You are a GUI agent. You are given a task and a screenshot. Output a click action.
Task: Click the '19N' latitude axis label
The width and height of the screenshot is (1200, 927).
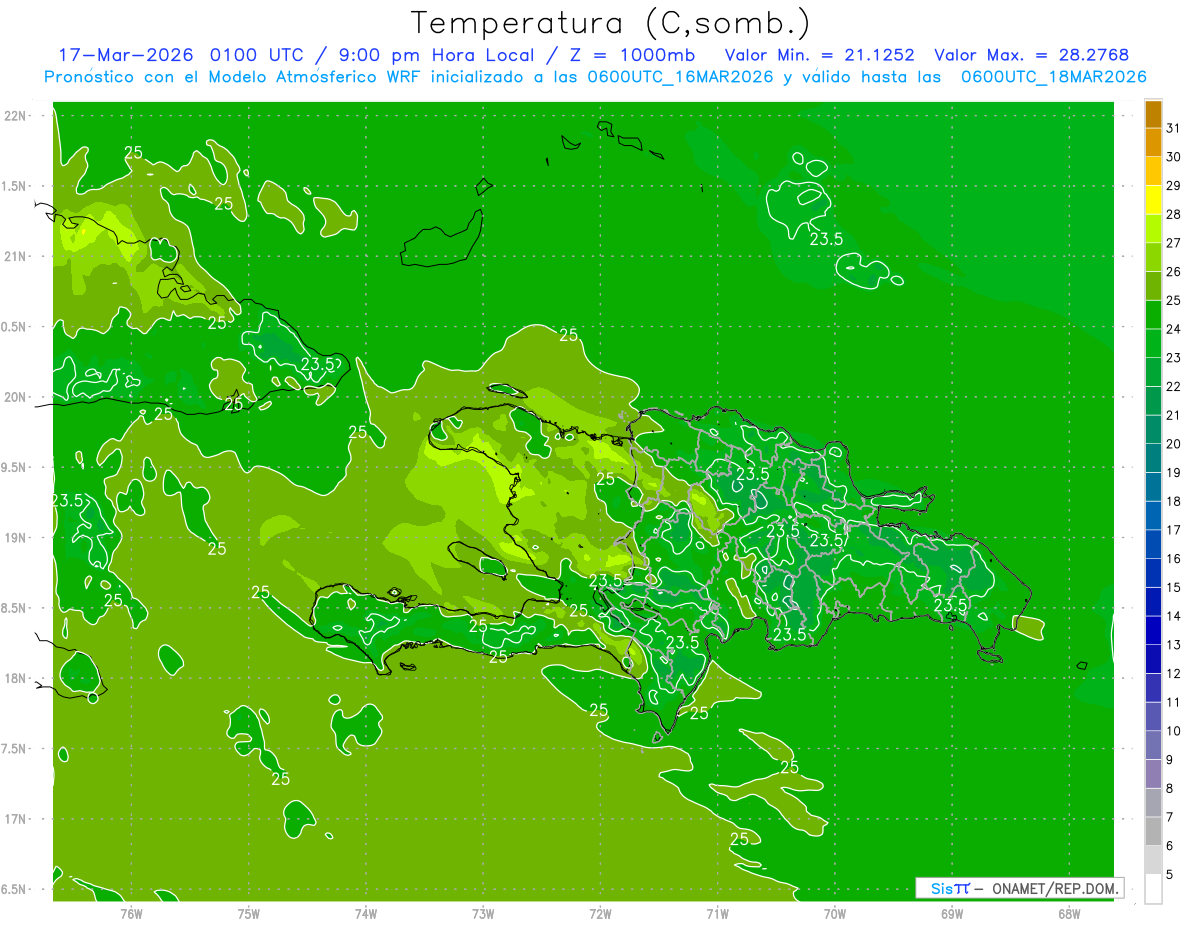click(15, 537)
